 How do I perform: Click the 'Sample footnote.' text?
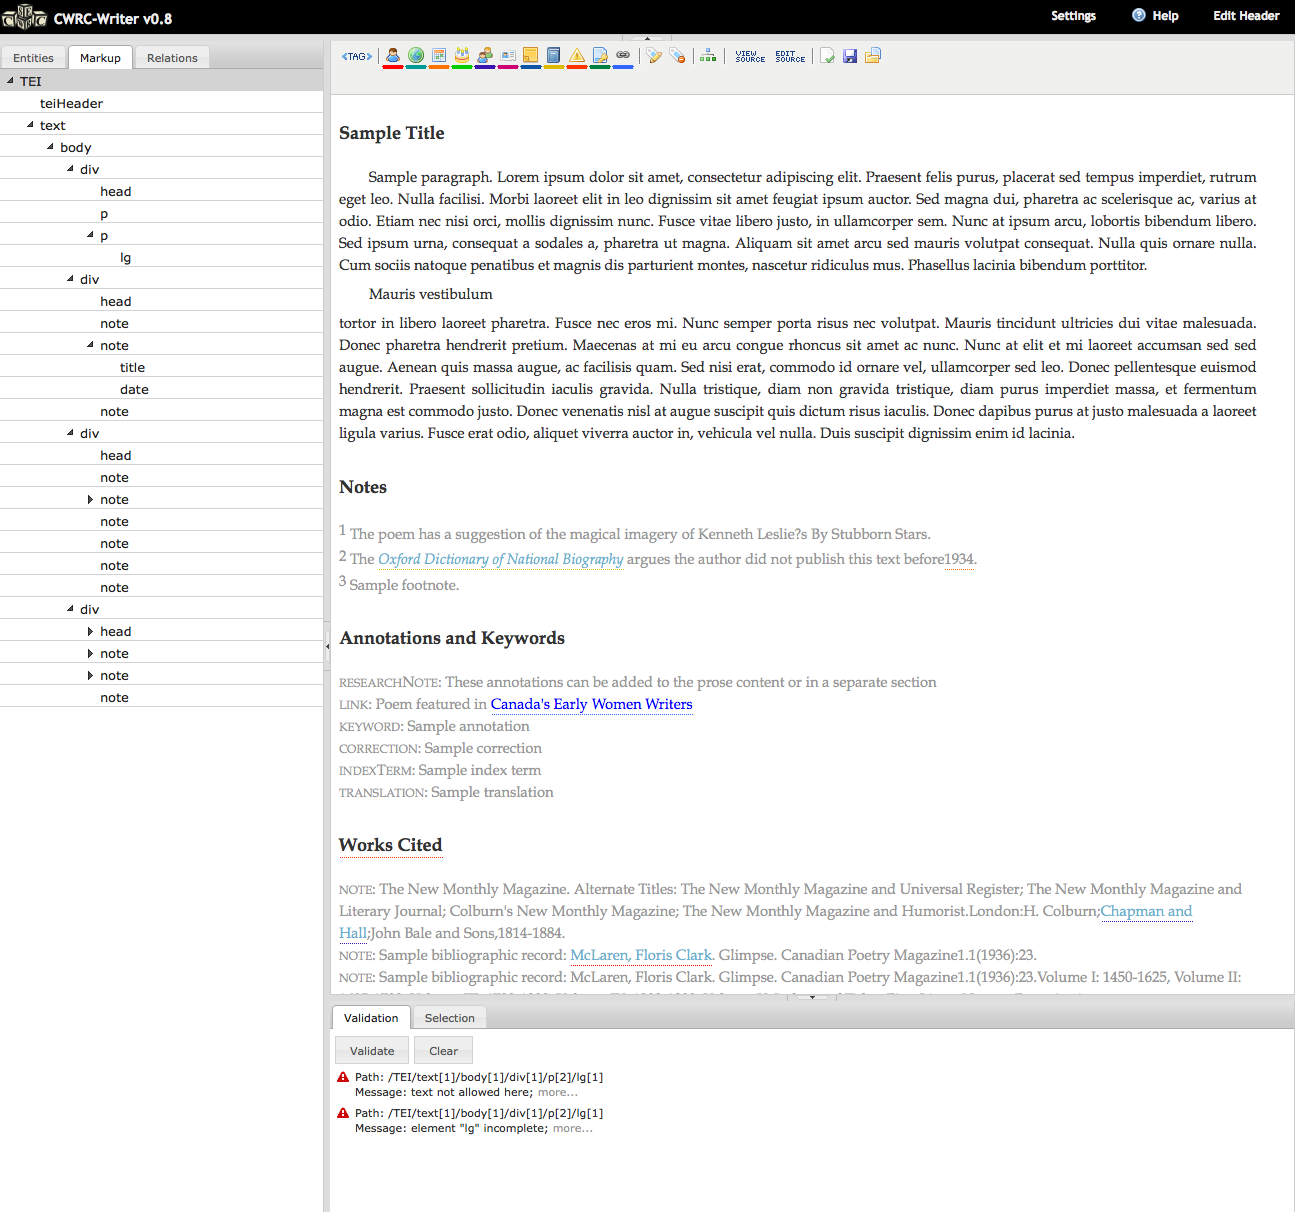coord(404,585)
